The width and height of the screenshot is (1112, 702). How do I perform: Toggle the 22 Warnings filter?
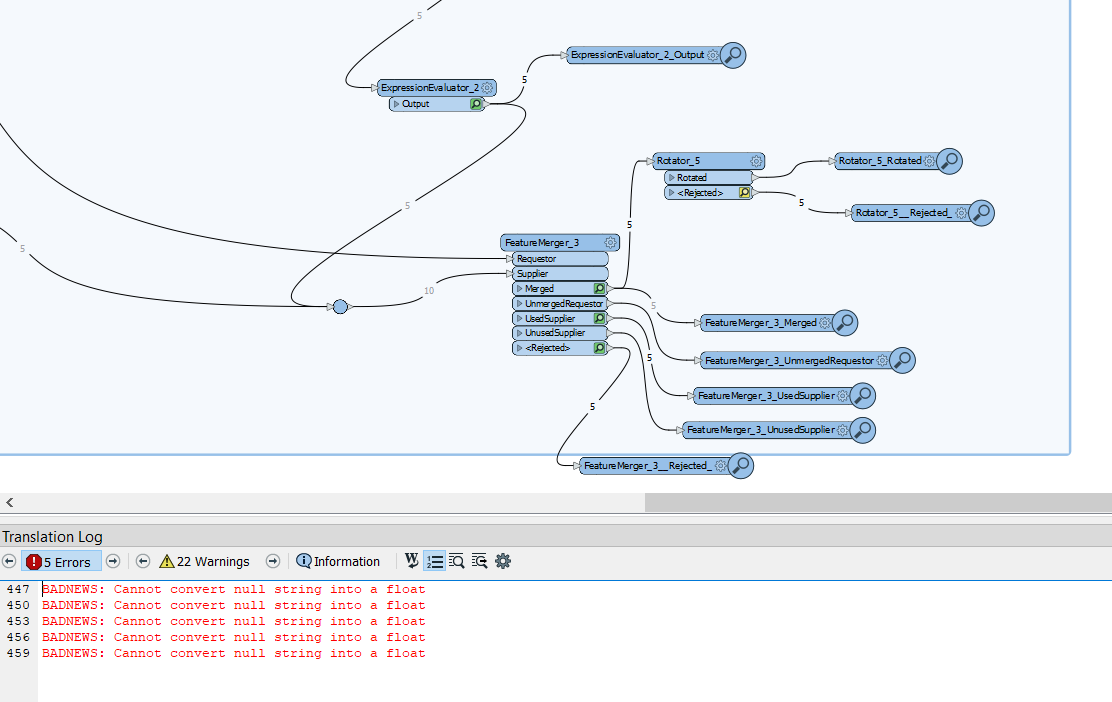pyautogui.click(x=205, y=562)
